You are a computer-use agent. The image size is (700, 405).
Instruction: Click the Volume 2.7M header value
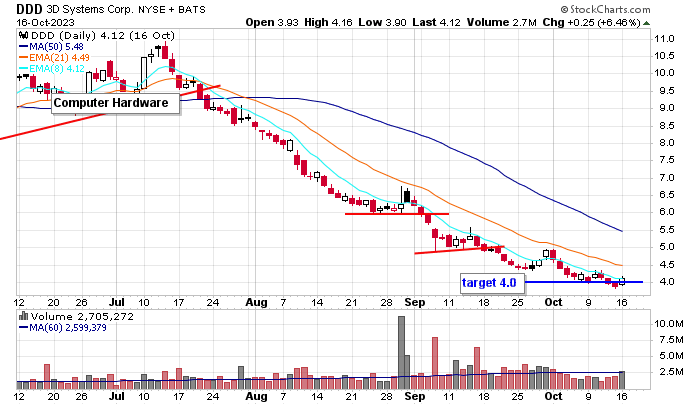click(501, 22)
